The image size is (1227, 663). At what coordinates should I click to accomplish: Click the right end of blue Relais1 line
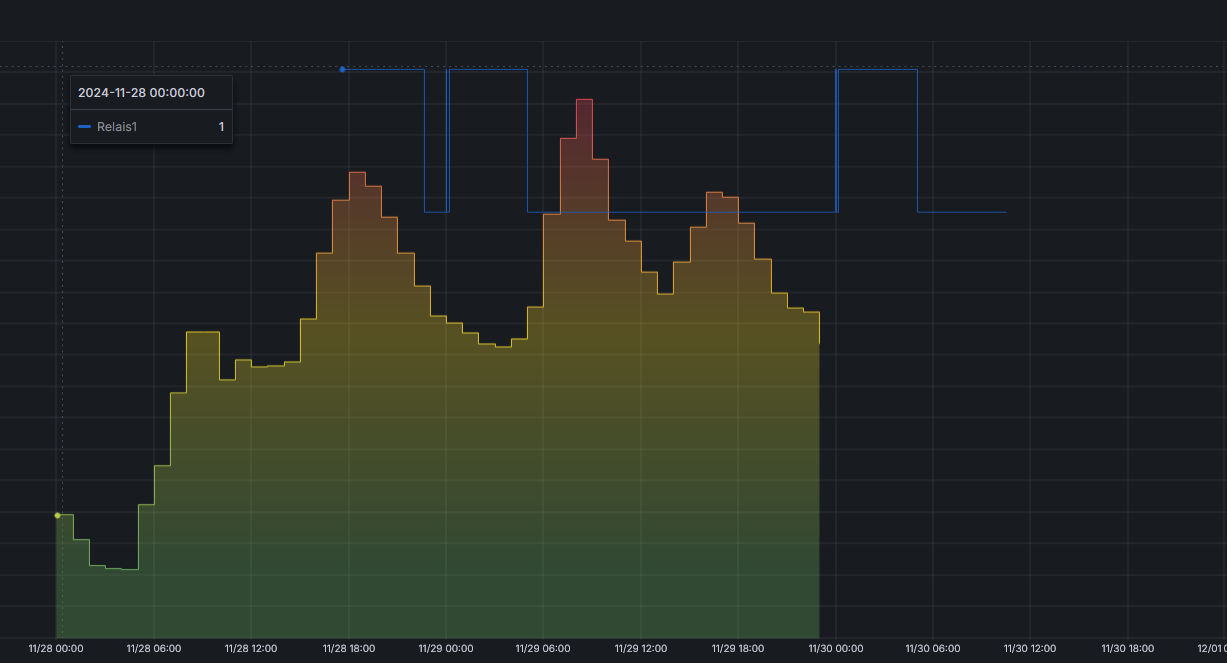coord(1004,212)
